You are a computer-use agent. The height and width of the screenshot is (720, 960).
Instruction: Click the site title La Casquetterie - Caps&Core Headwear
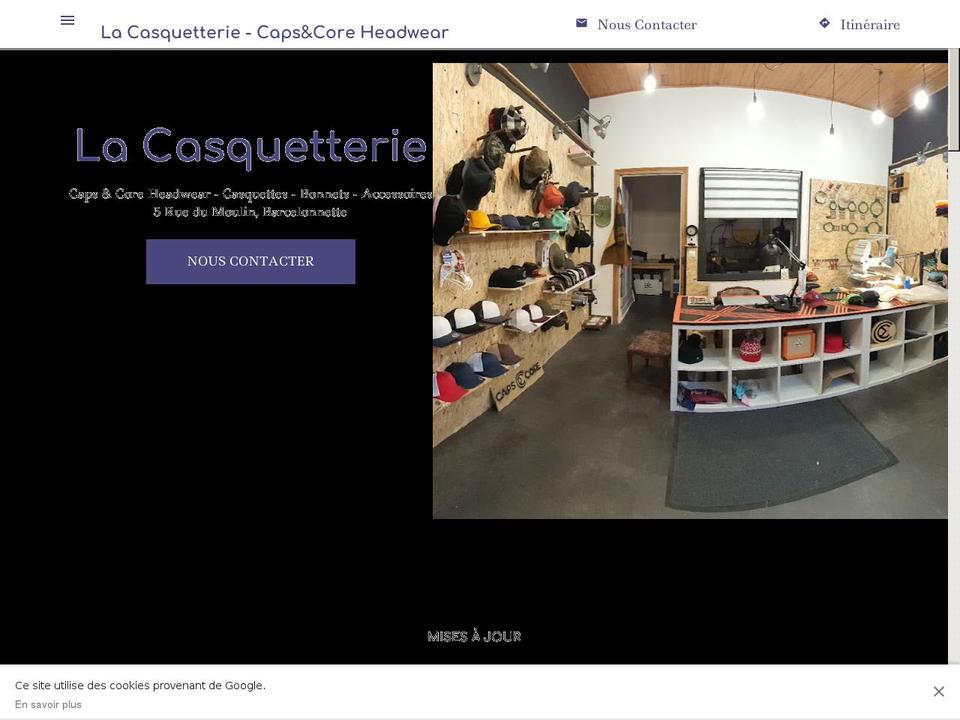pos(274,32)
